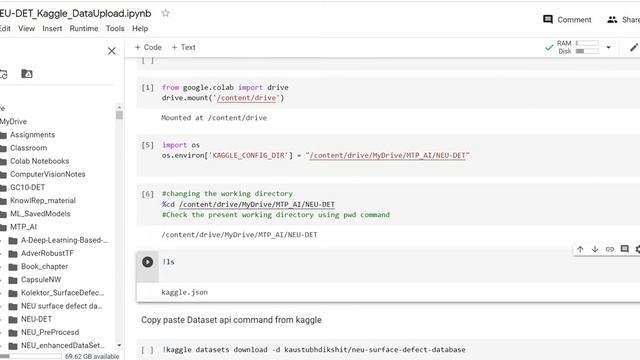Click the disk storage available bar
Screen dimensions: 640x360
pyautogui.click(x=31, y=356)
